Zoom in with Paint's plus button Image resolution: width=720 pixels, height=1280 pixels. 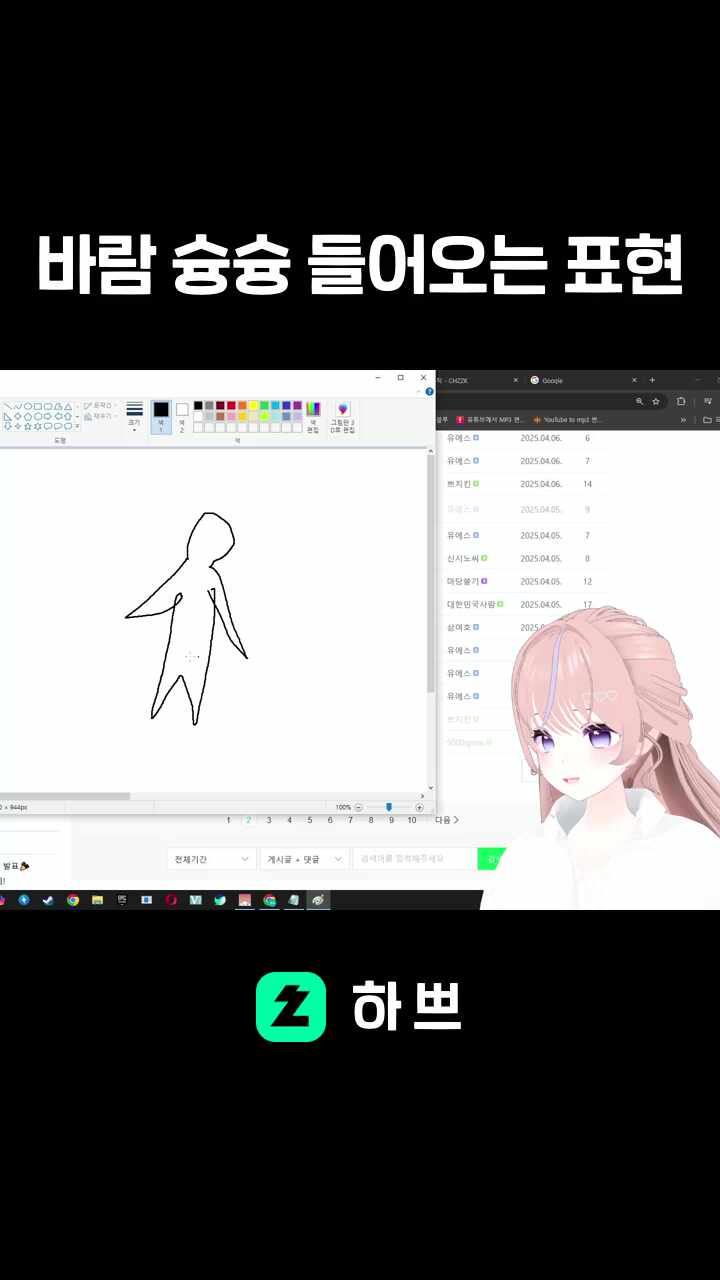click(x=419, y=807)
